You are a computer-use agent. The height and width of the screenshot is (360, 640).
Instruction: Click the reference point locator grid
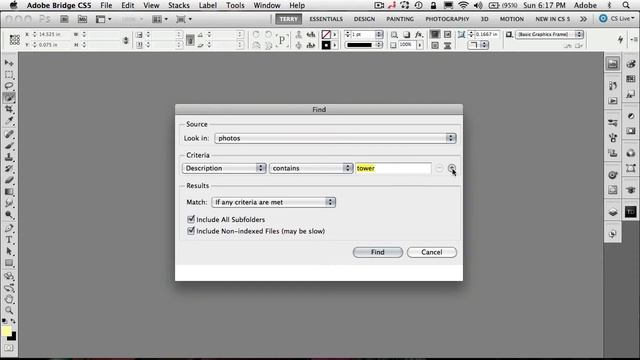15,40
